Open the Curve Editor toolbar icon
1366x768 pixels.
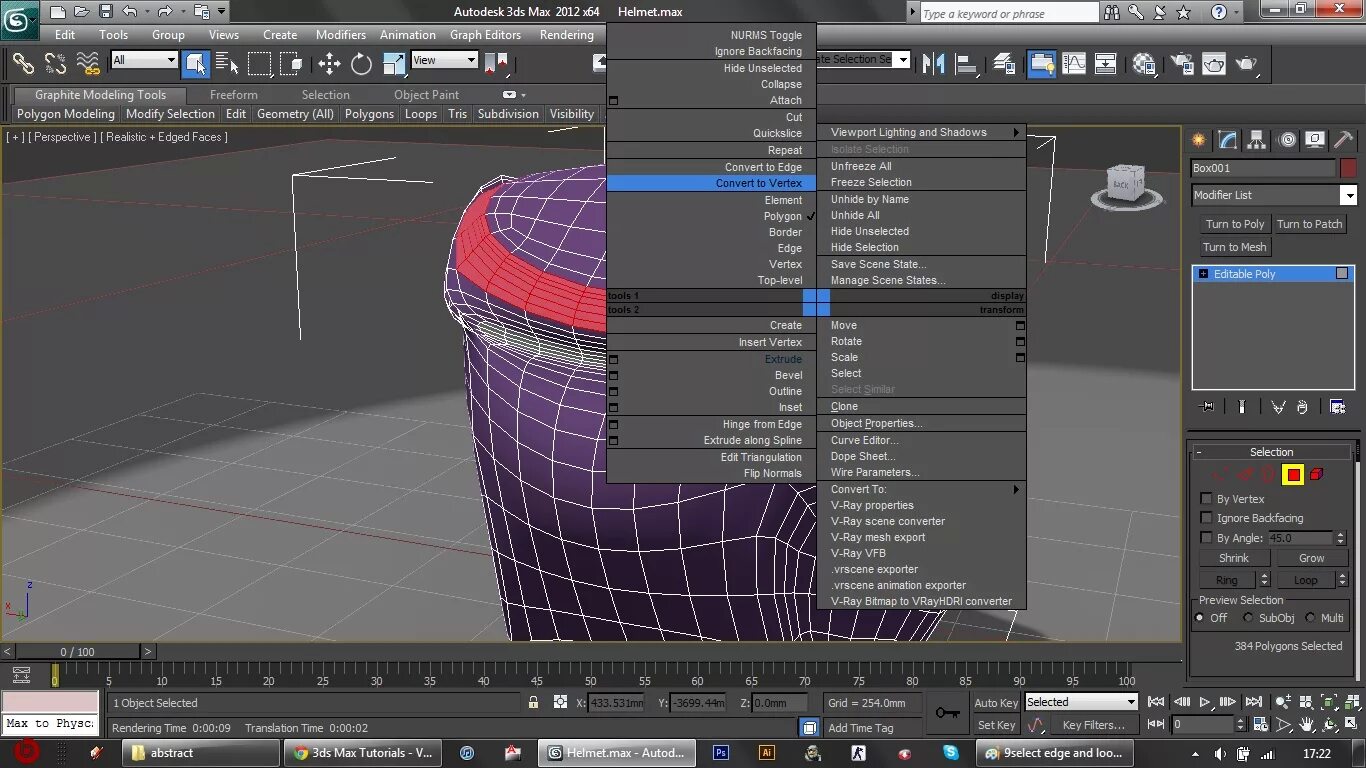[1074, 64]
